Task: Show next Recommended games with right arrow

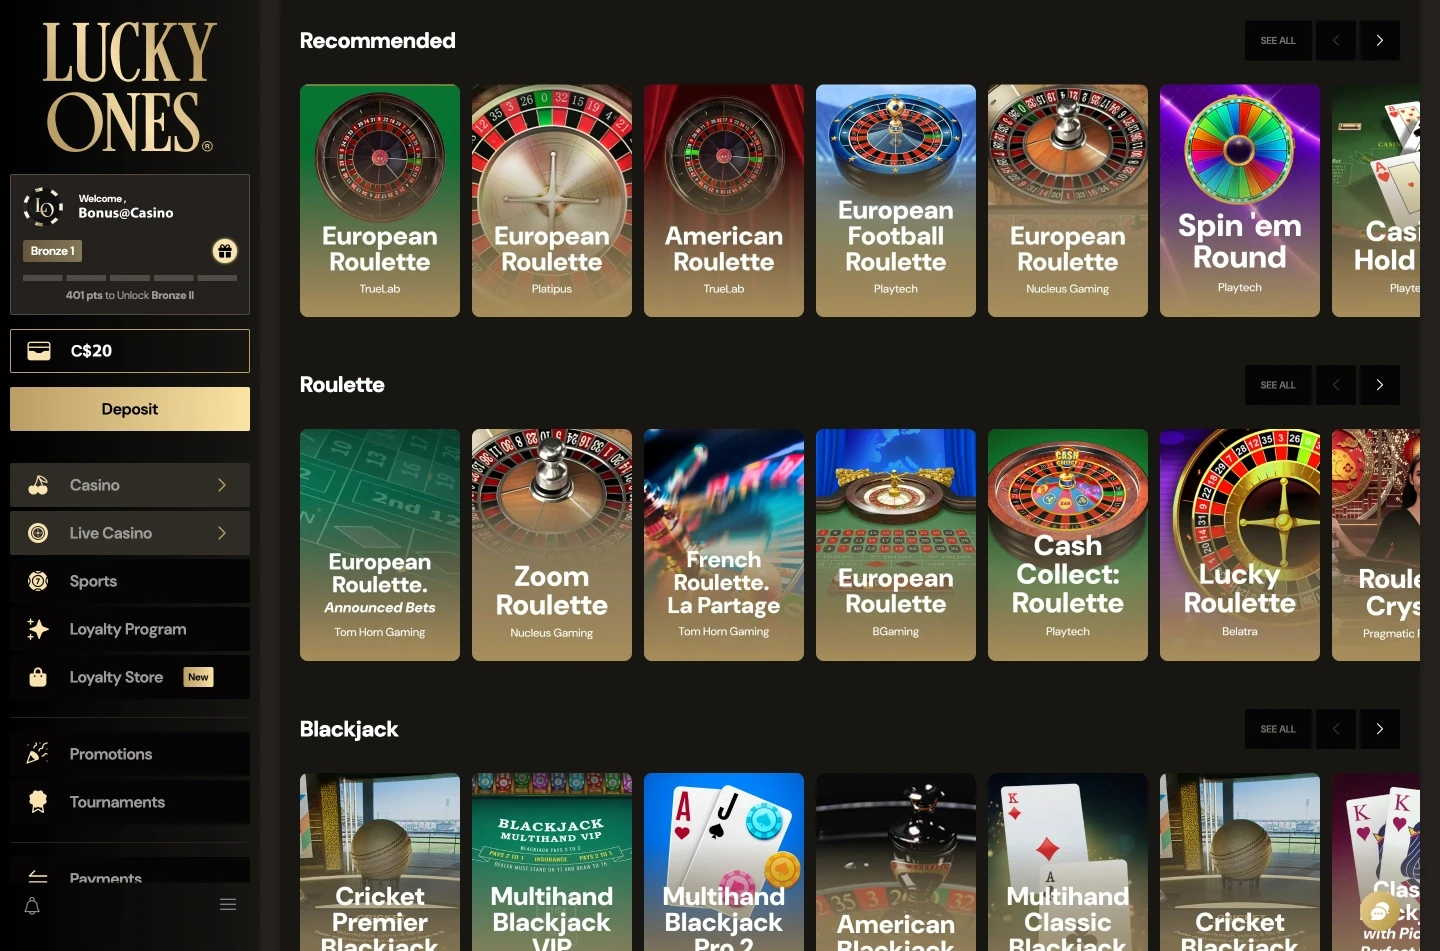Action: [1379, 41]
